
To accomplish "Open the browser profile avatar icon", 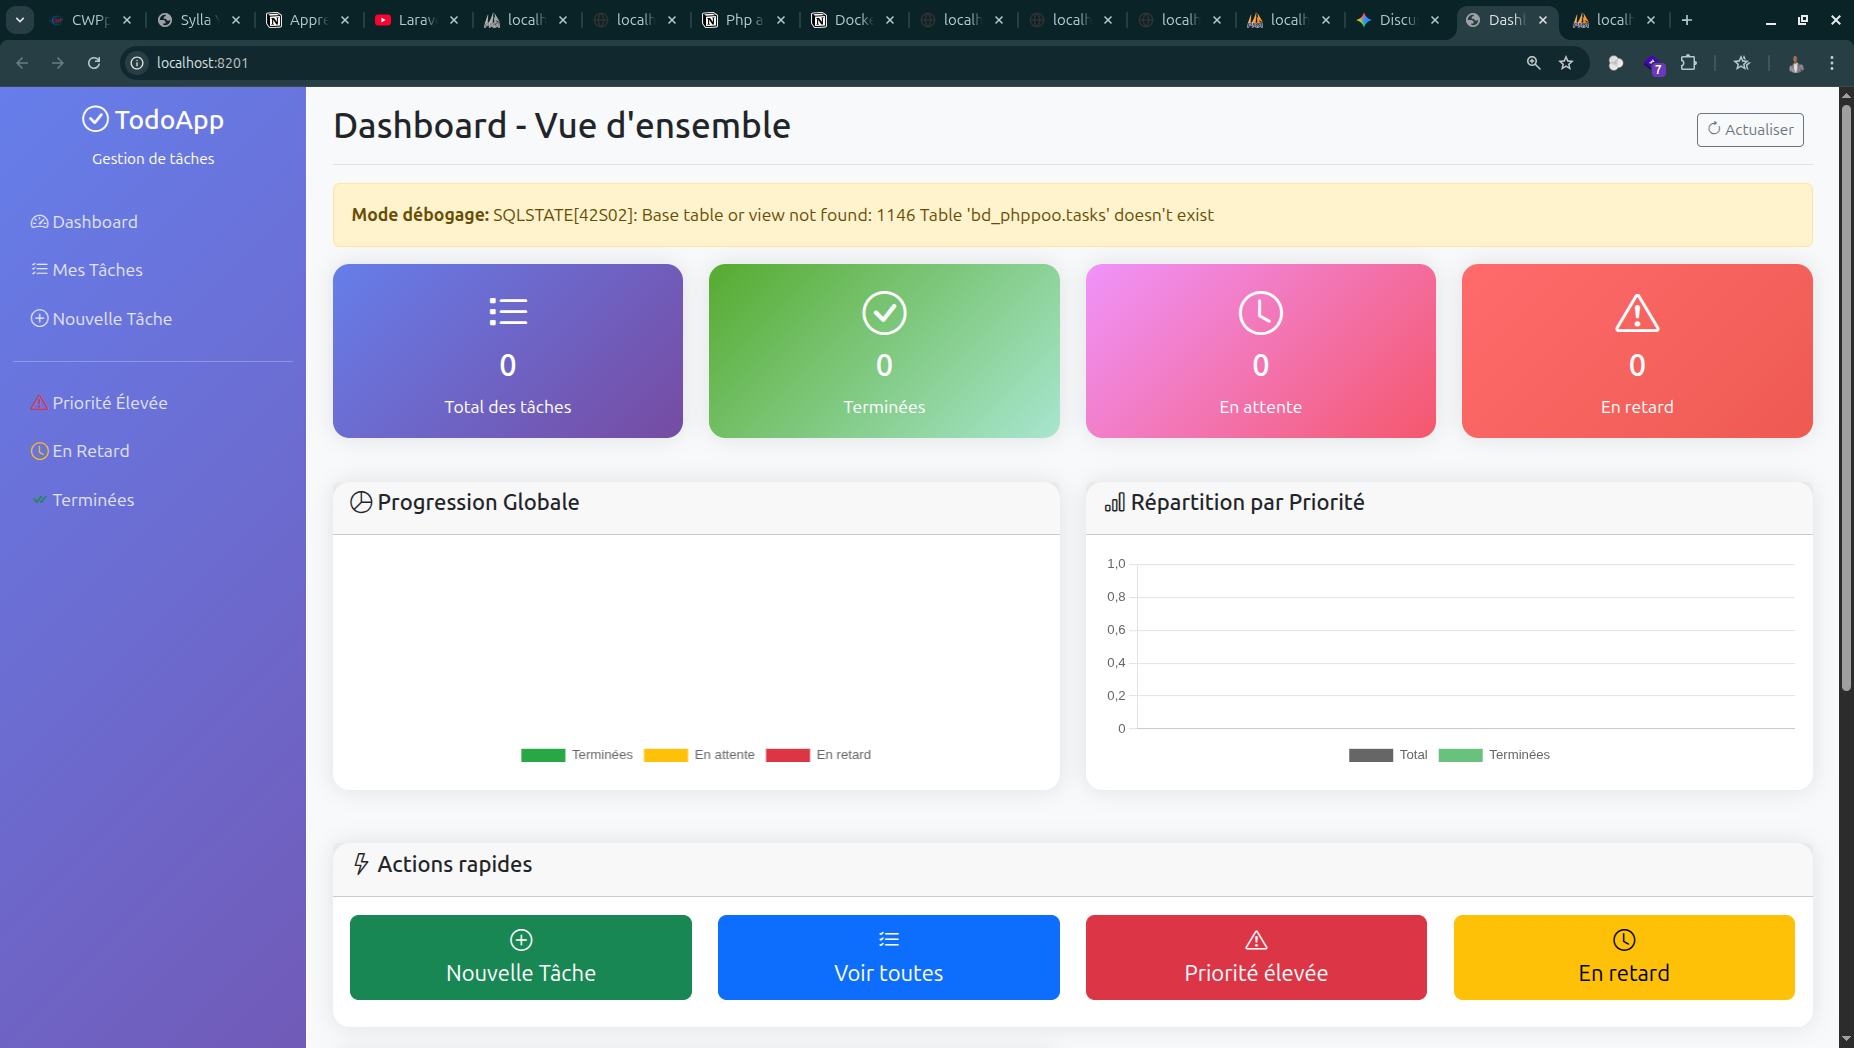I will (1796, 63).
